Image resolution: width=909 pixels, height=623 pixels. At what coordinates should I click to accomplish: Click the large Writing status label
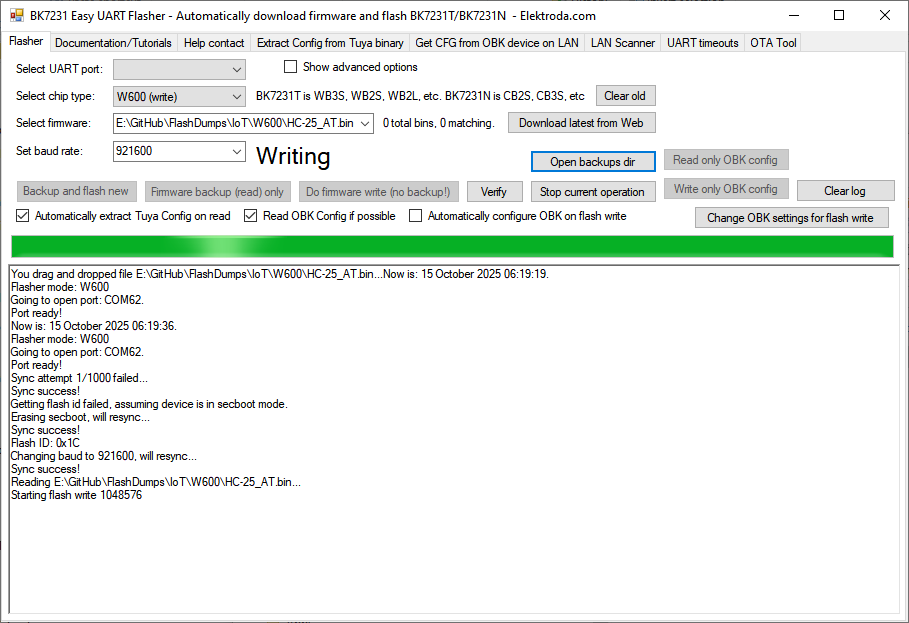293,156
